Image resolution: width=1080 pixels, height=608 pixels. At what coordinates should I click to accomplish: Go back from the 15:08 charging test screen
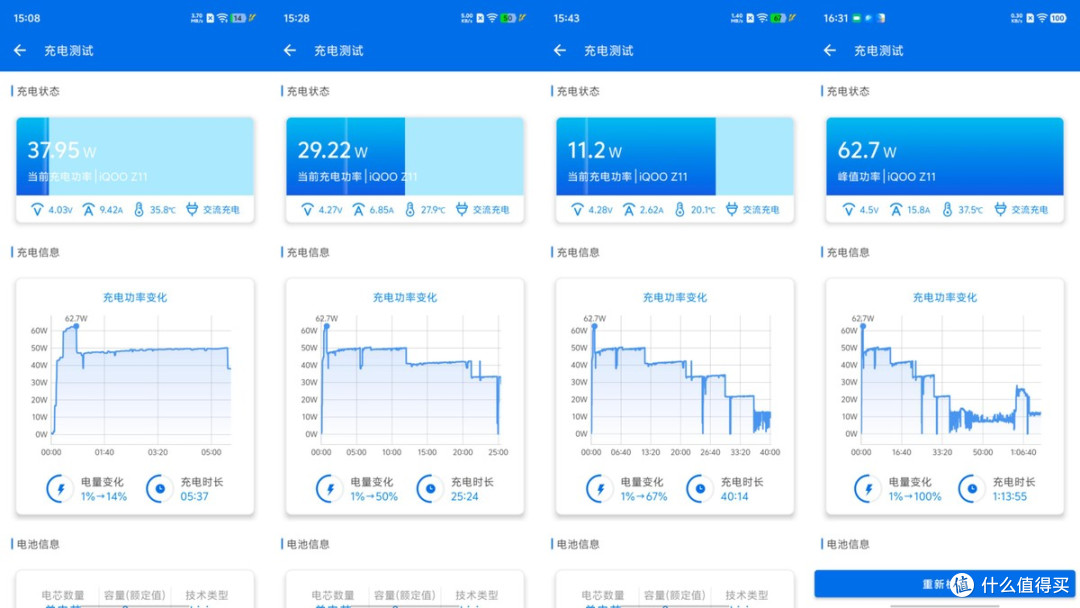(x=20, y=50)
